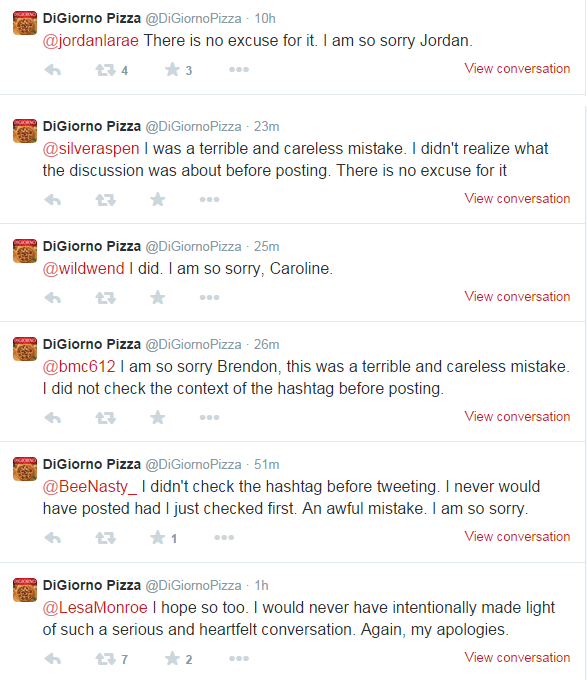Favorite the @silveraspen tweet
The image size is (587, 680).
point(158,199)
